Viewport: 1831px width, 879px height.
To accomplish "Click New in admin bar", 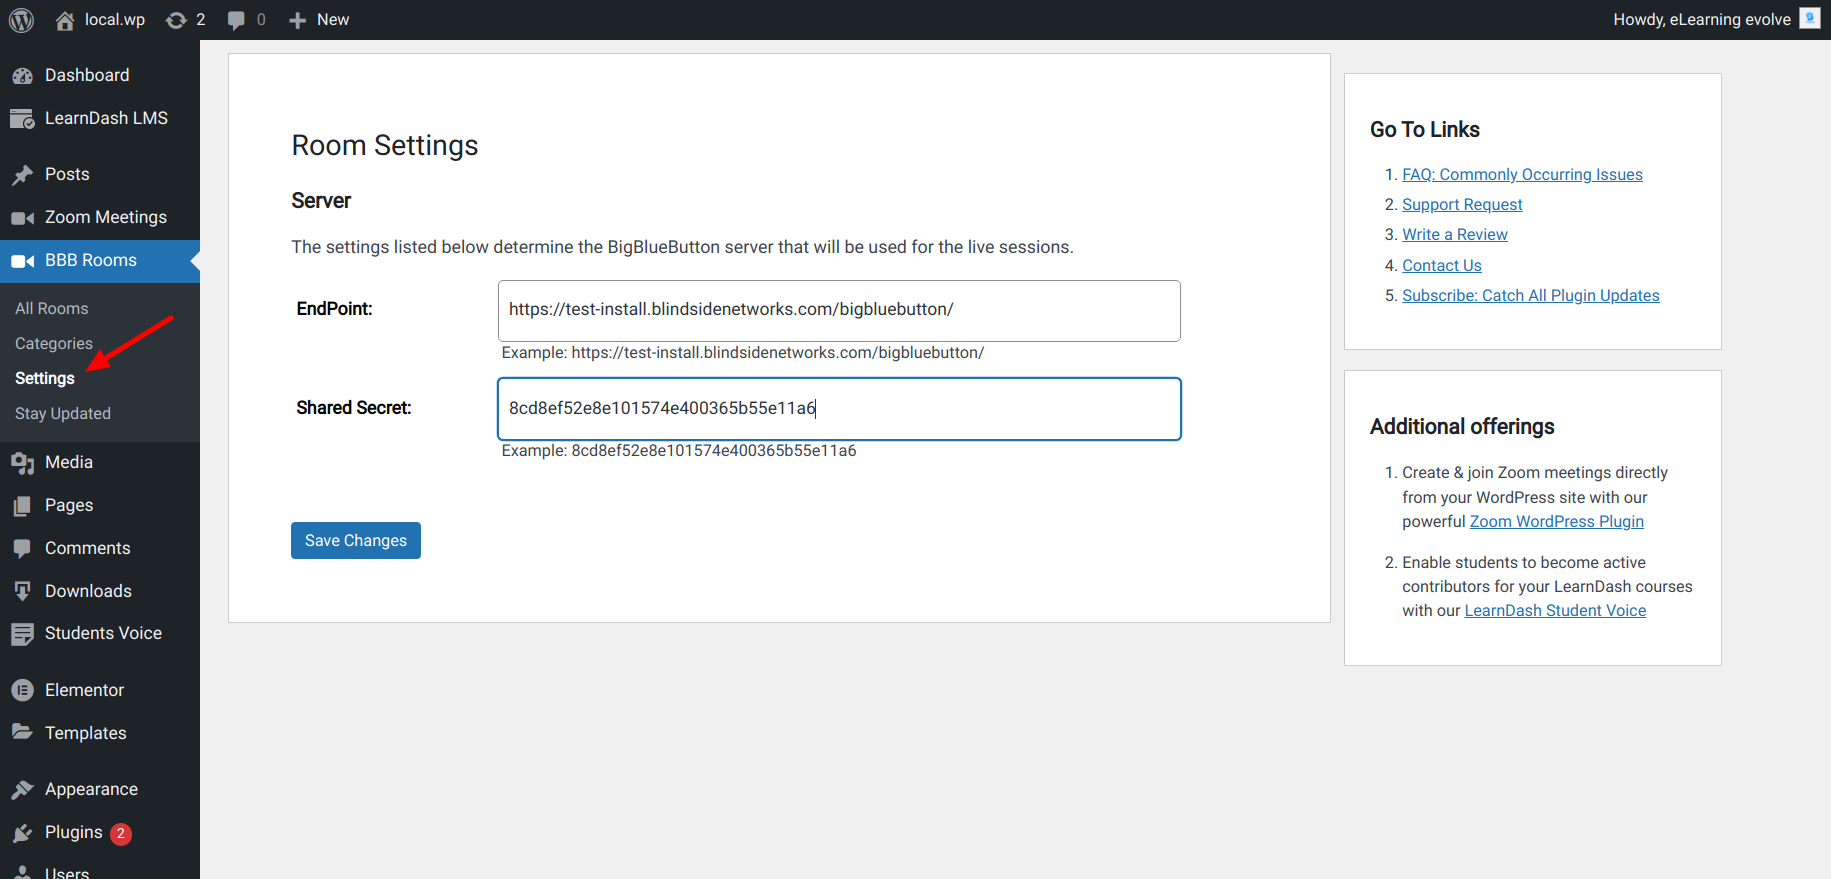I will pyautogui.click(x=333, y=20).
